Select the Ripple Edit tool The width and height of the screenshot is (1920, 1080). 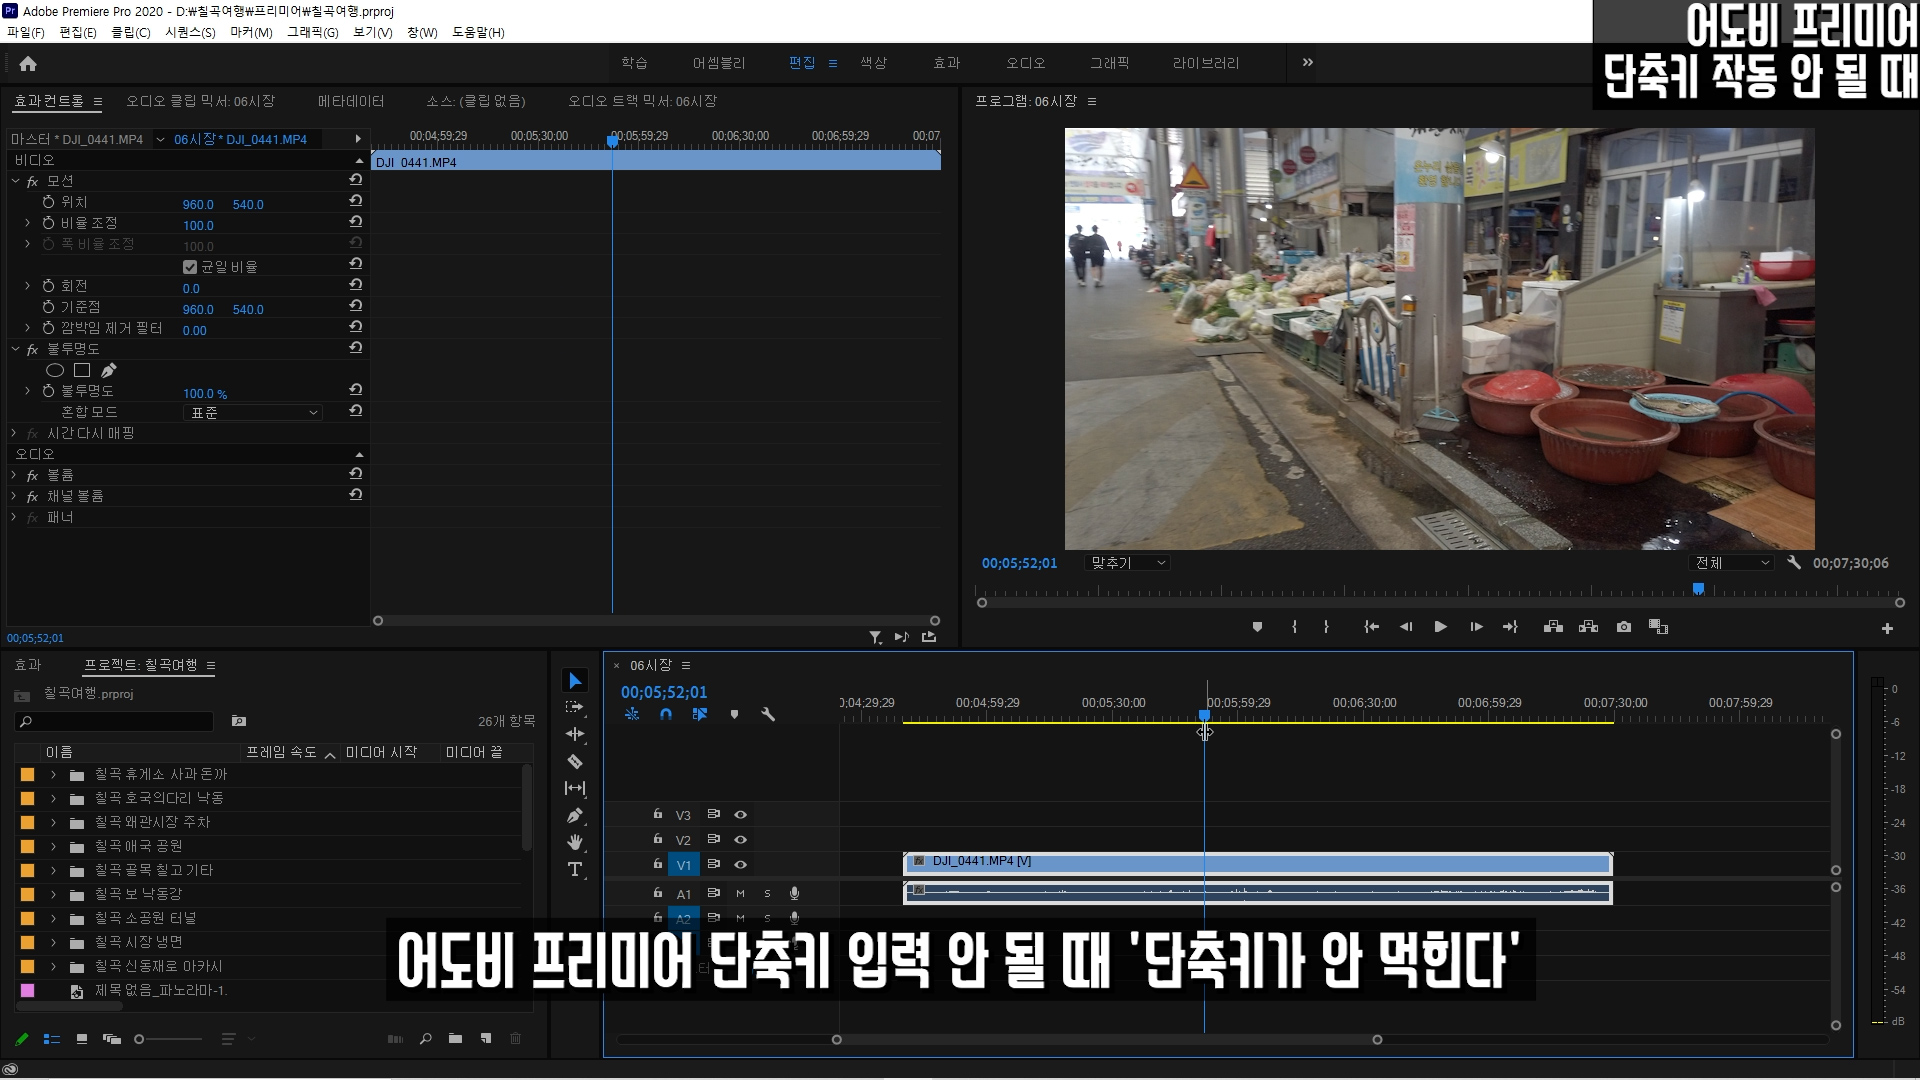[x=575, y=734]
